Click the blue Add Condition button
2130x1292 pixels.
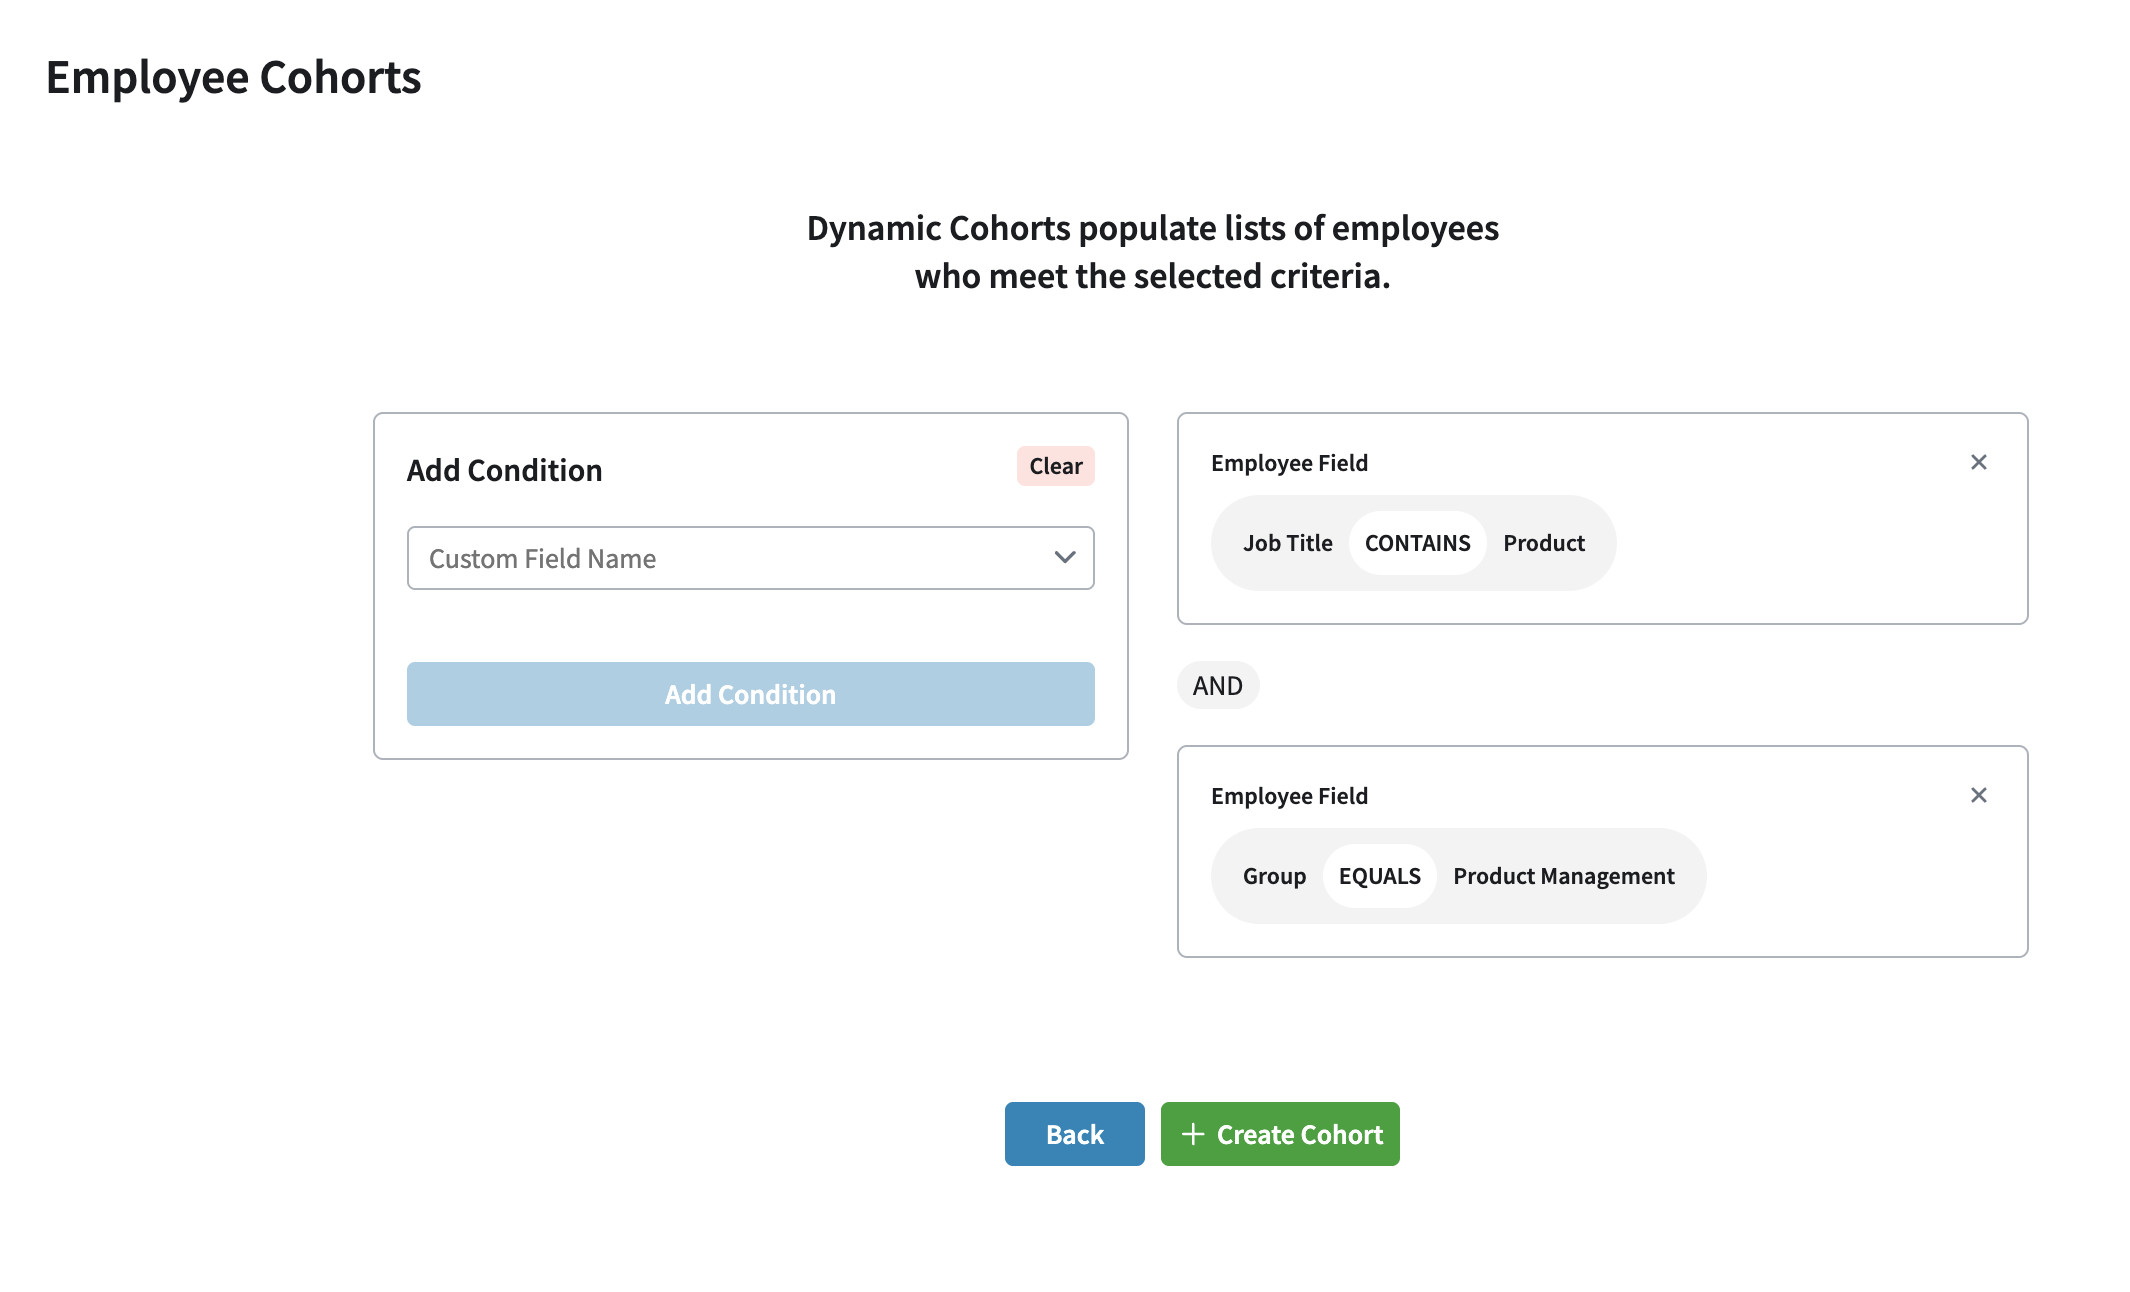pyautogui.click(x=750, y=694)
